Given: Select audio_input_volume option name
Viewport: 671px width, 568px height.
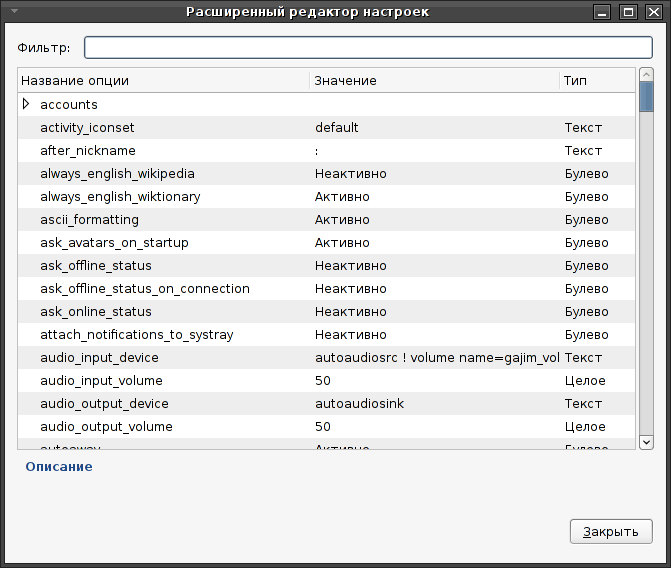Looking at the screenshot, I should tap(101, 381).
